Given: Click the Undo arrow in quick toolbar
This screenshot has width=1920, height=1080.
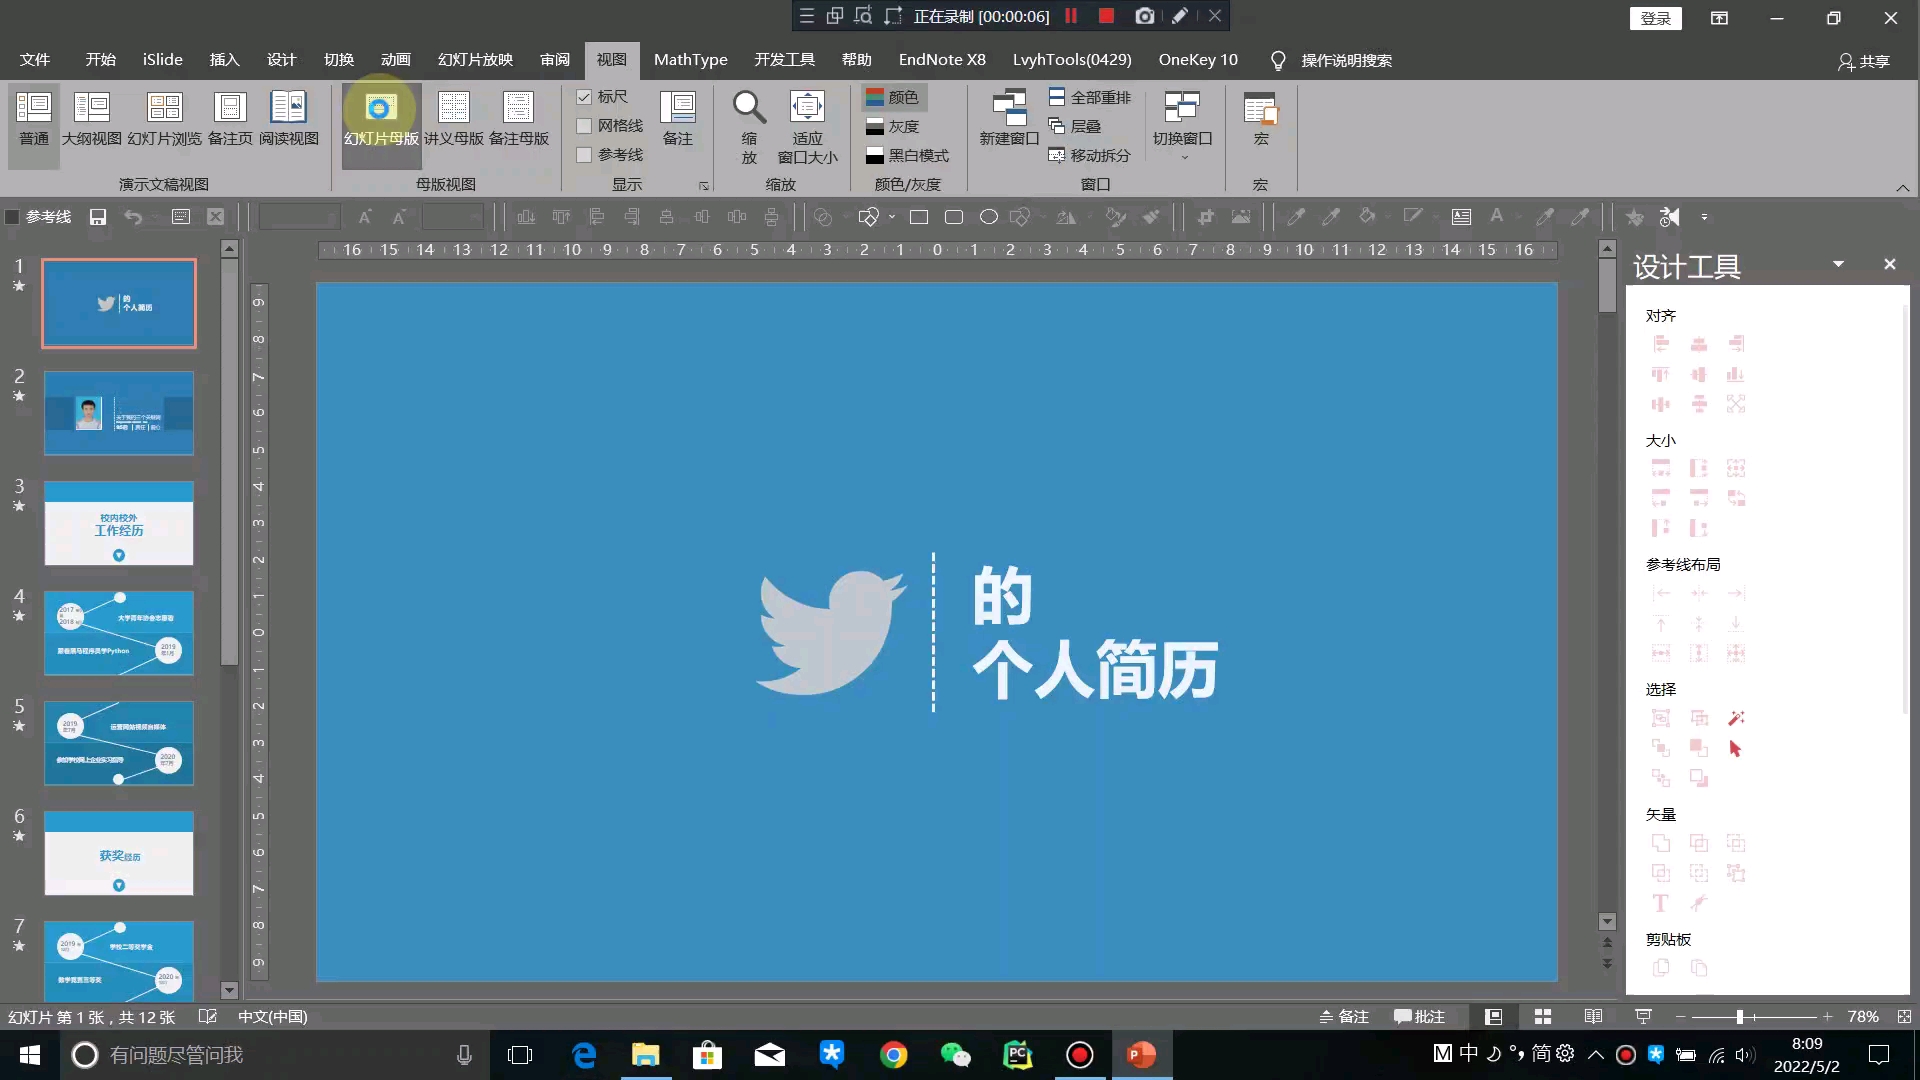Looking at the screenshot, I should [133, 217].
